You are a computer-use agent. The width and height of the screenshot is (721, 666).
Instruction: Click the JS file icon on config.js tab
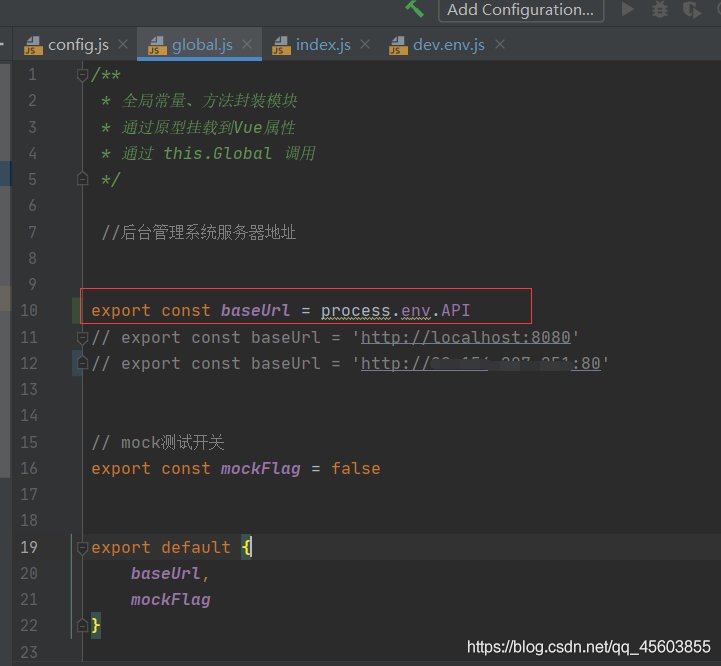click(30, 45)
